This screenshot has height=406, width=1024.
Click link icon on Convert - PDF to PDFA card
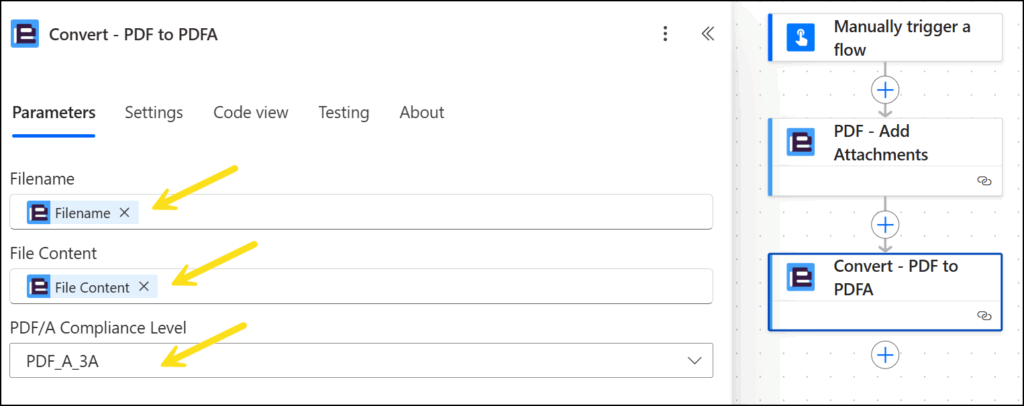point(983,315)
